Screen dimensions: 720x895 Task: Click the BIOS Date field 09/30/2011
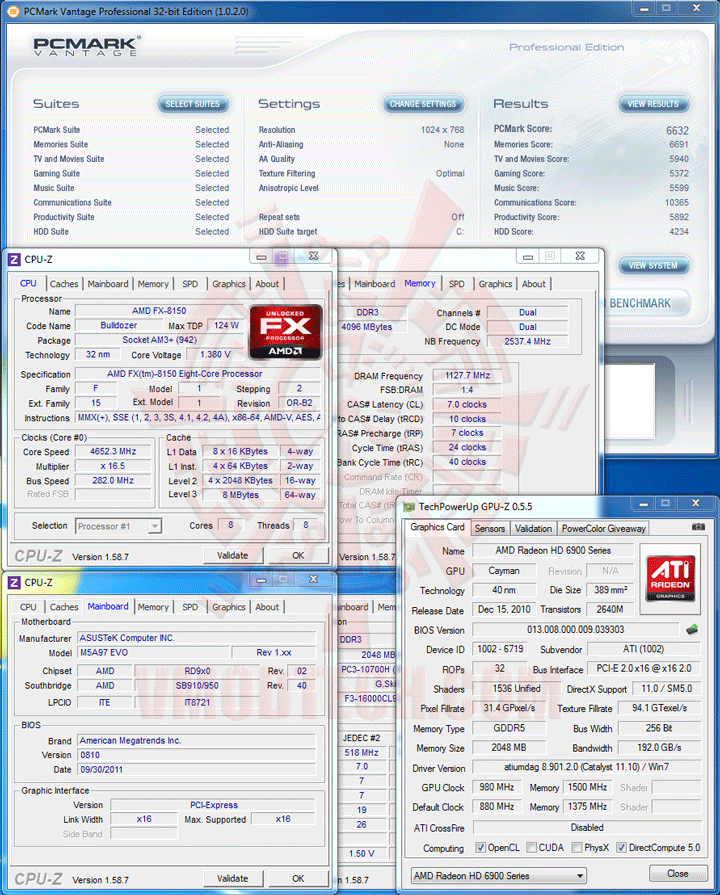(x=196, y=769)
